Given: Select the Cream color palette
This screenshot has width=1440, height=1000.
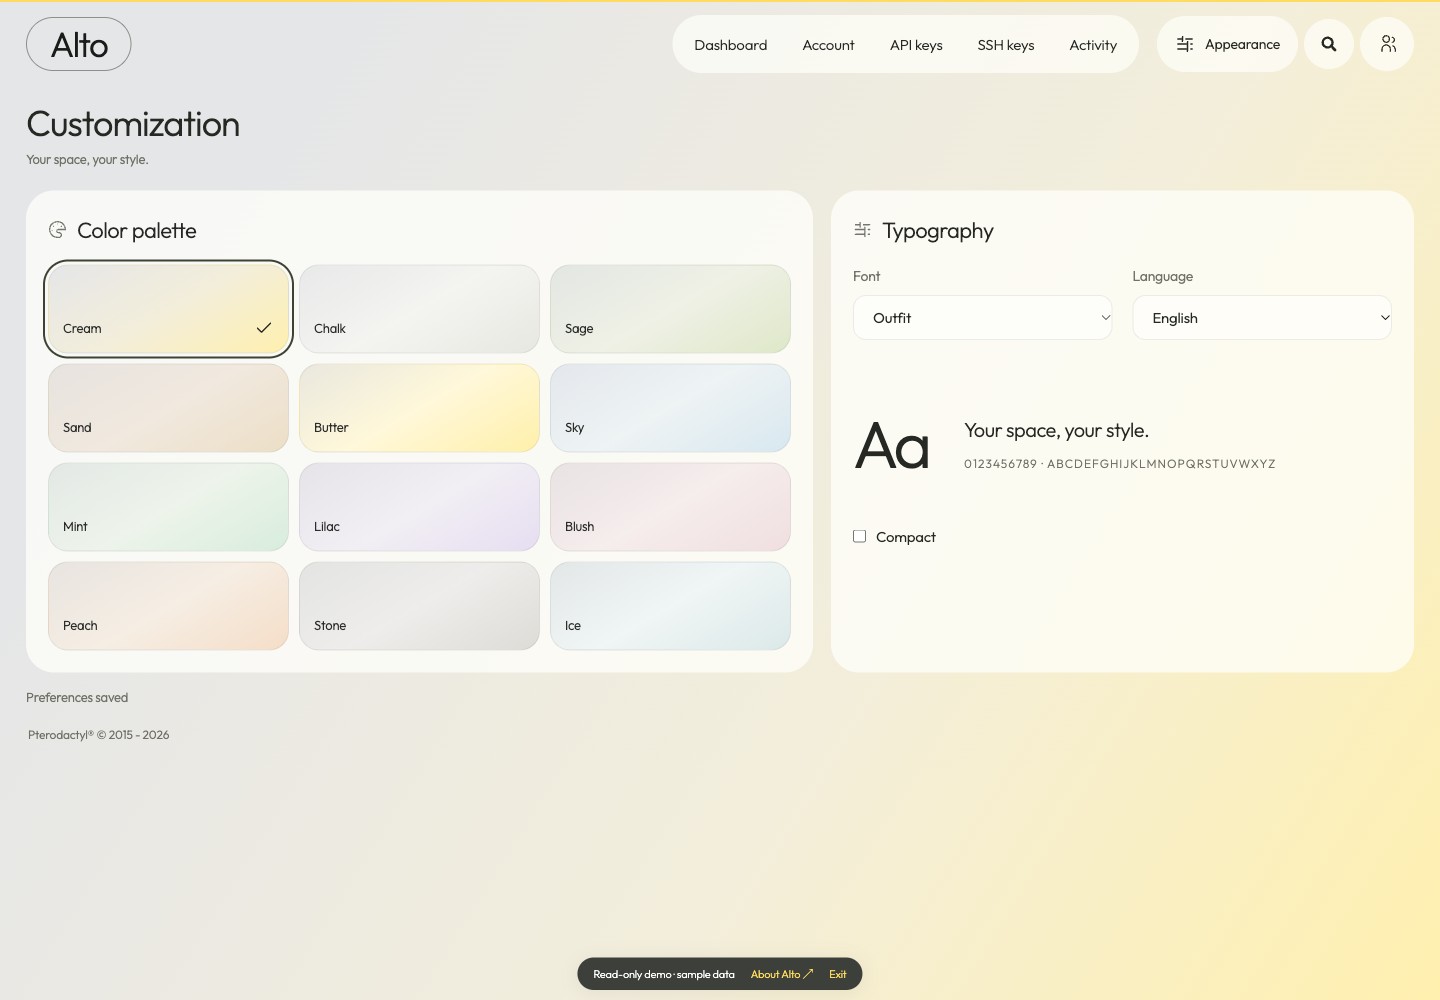Looking at the screenshot, I should 168,309.
